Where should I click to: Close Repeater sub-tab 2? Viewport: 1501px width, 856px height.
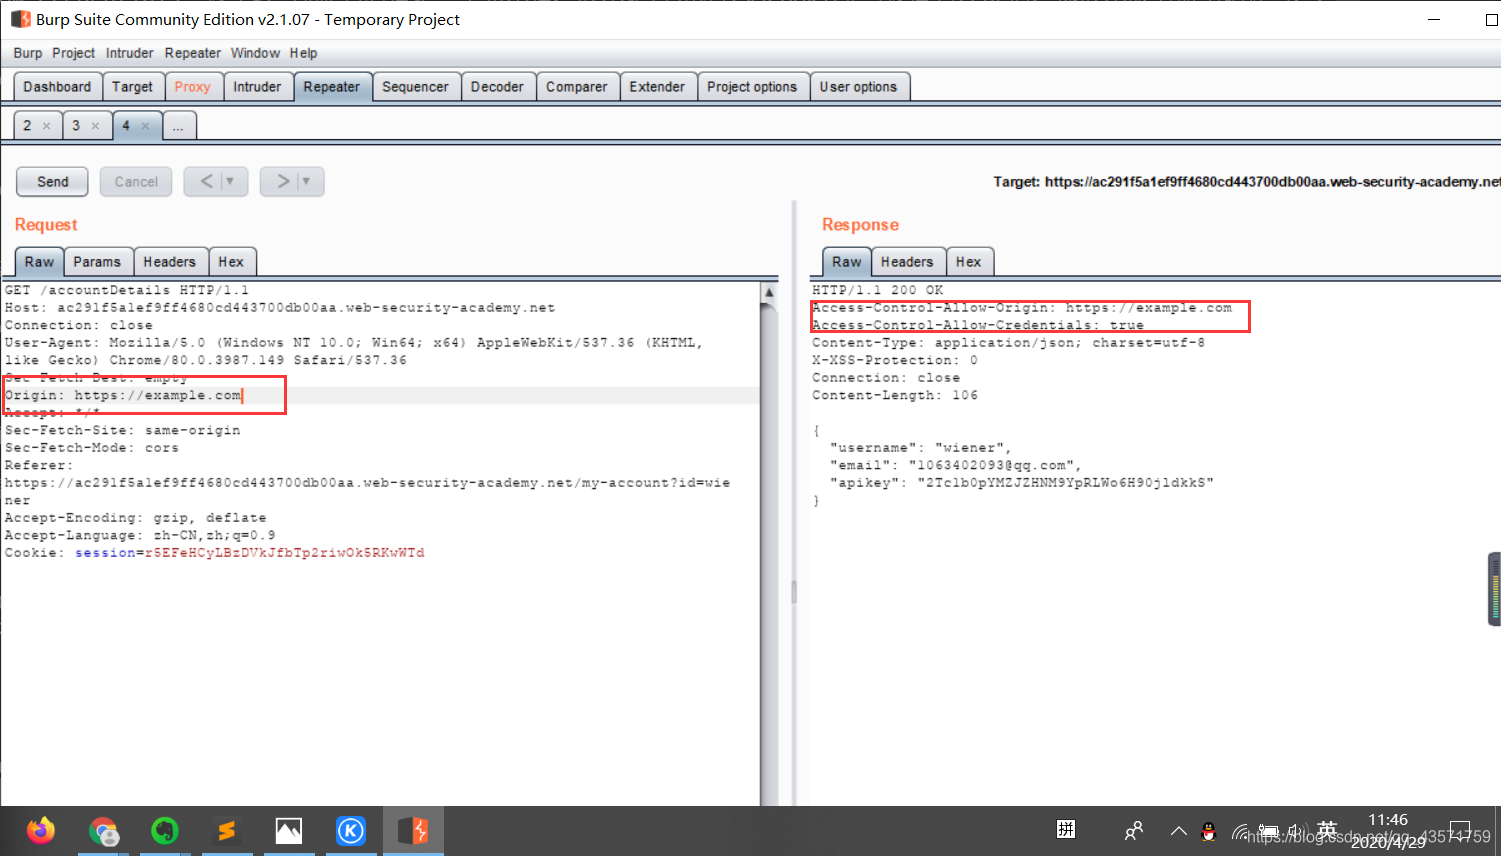[46, 126]
